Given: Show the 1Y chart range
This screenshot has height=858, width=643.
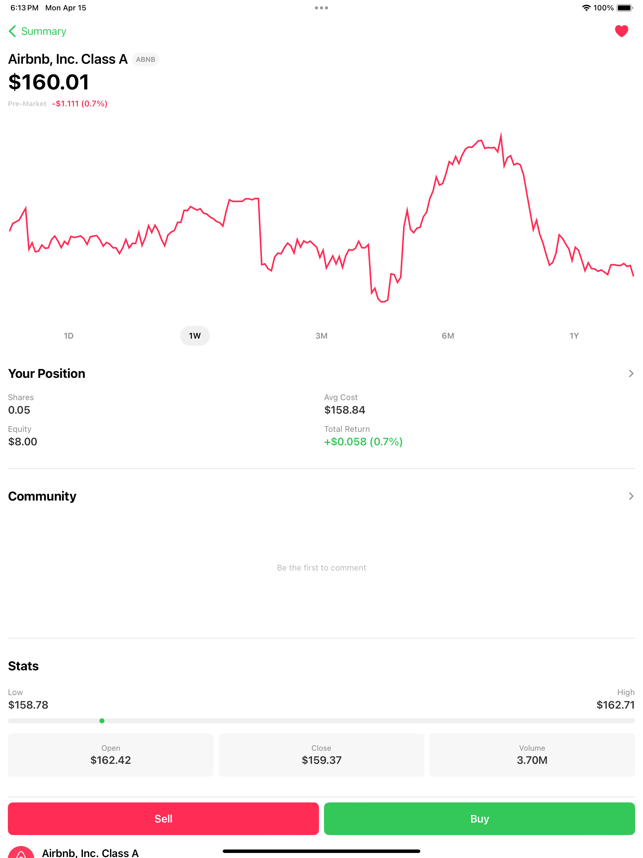Looking at the screenshot, I should pyautogui.click(x=574, y=335).
